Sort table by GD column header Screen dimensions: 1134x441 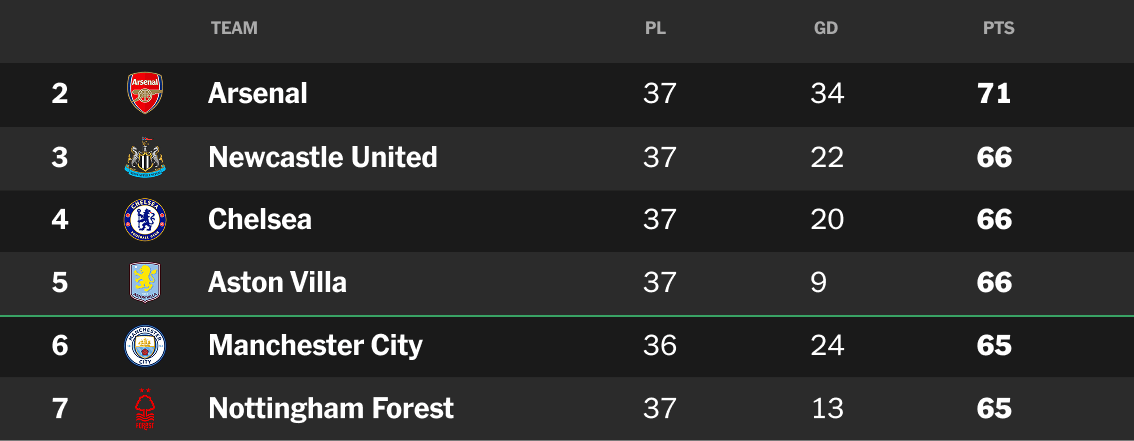tap(826, 28)
